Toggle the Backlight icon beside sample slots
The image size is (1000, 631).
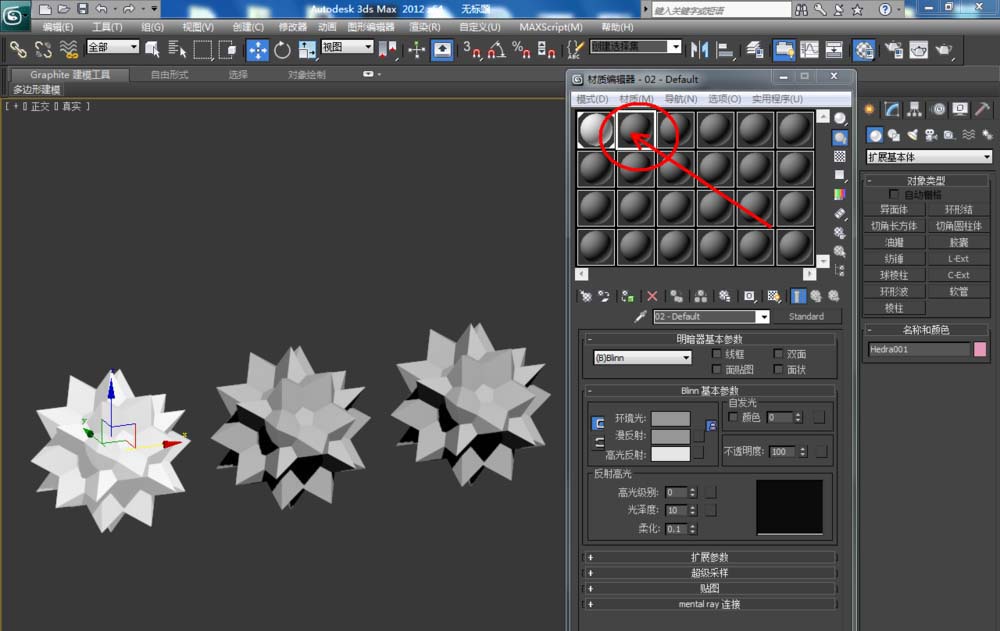click(x=840, y=137)
